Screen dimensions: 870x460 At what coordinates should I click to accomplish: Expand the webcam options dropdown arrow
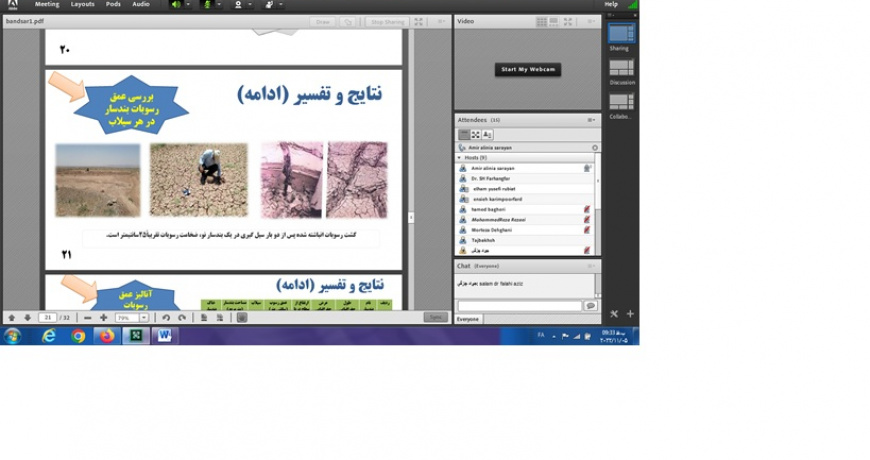point(250,4)
